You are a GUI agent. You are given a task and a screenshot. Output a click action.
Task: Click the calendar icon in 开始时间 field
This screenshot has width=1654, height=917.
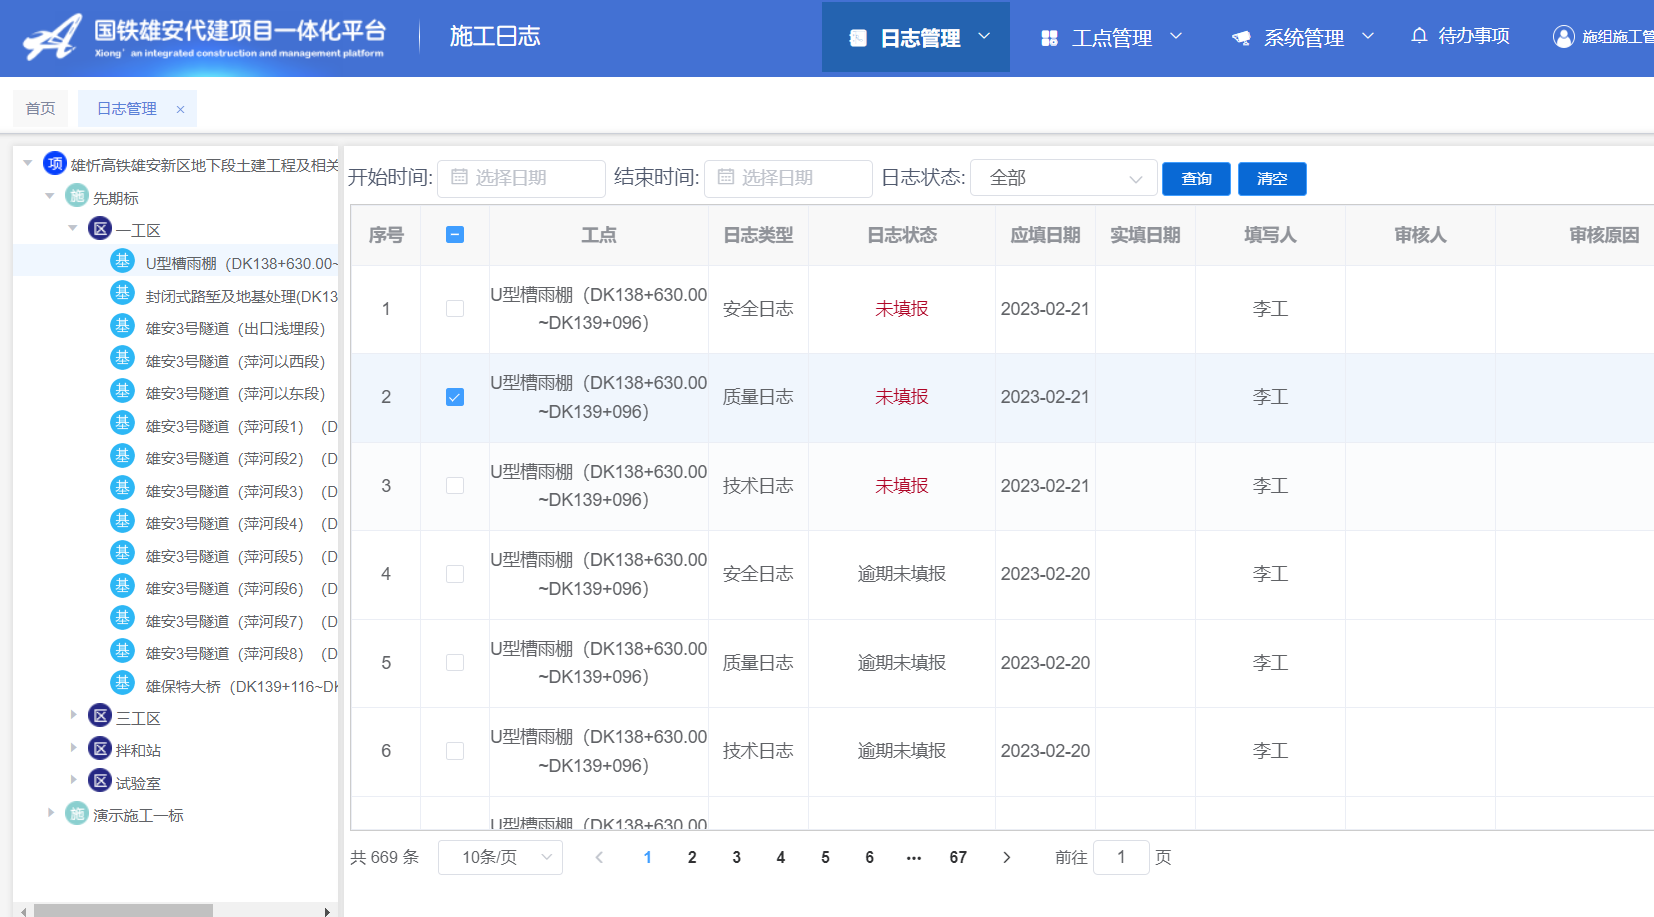pyautogui.click(x=459, y=177)
